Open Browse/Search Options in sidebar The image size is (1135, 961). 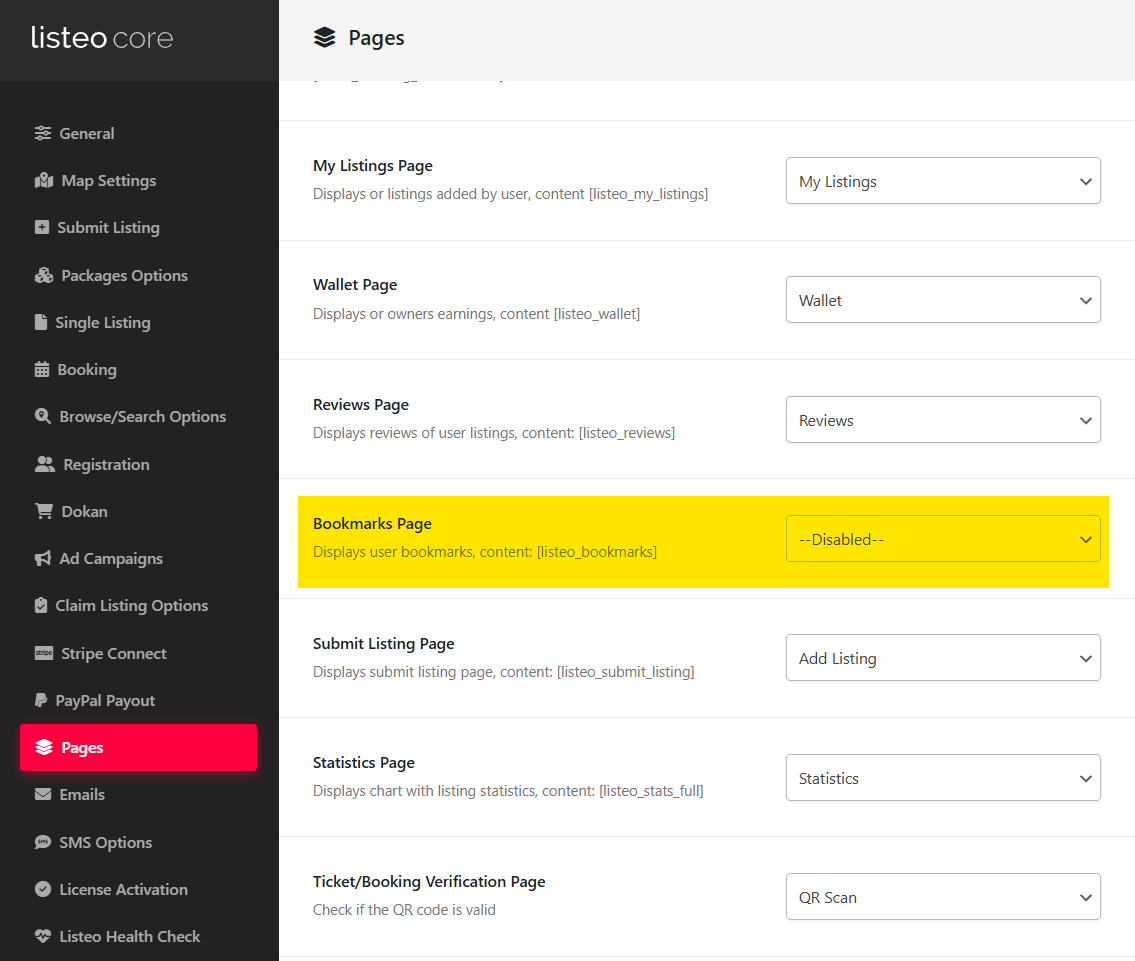(142, 417)
